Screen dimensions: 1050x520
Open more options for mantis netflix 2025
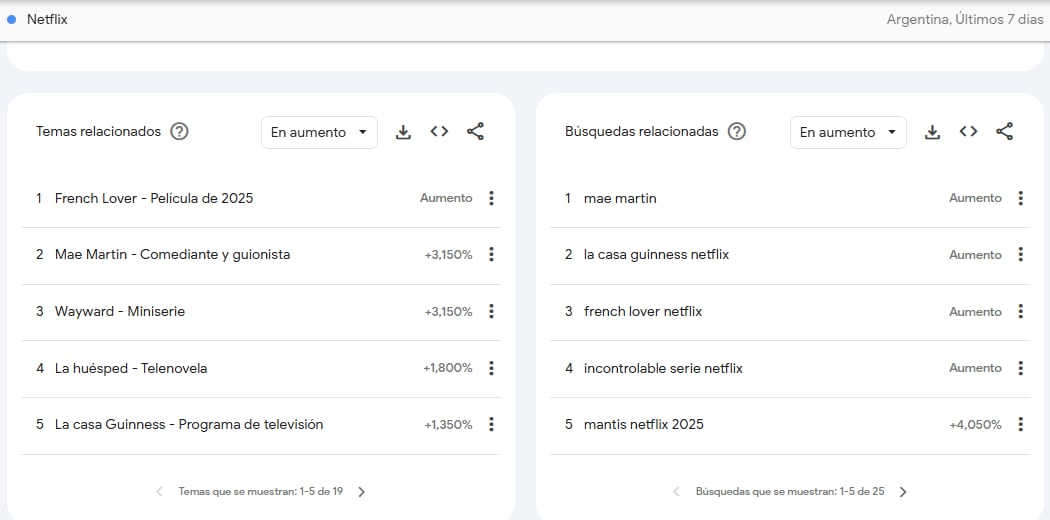click(x=1021, y=424)
